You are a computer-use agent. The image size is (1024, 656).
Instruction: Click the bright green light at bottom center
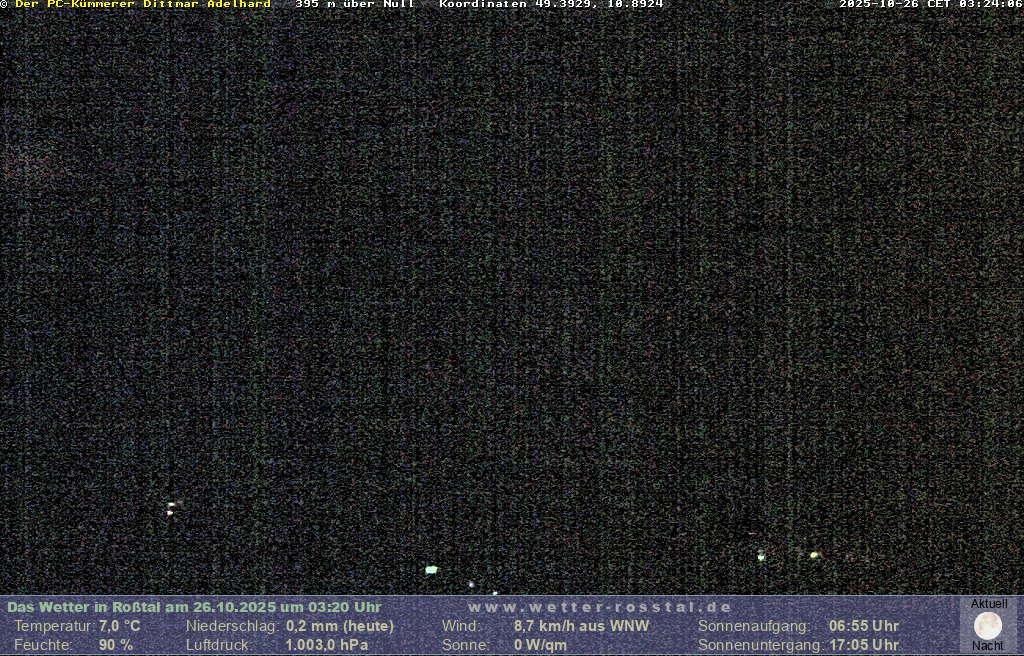pos(431,570)
